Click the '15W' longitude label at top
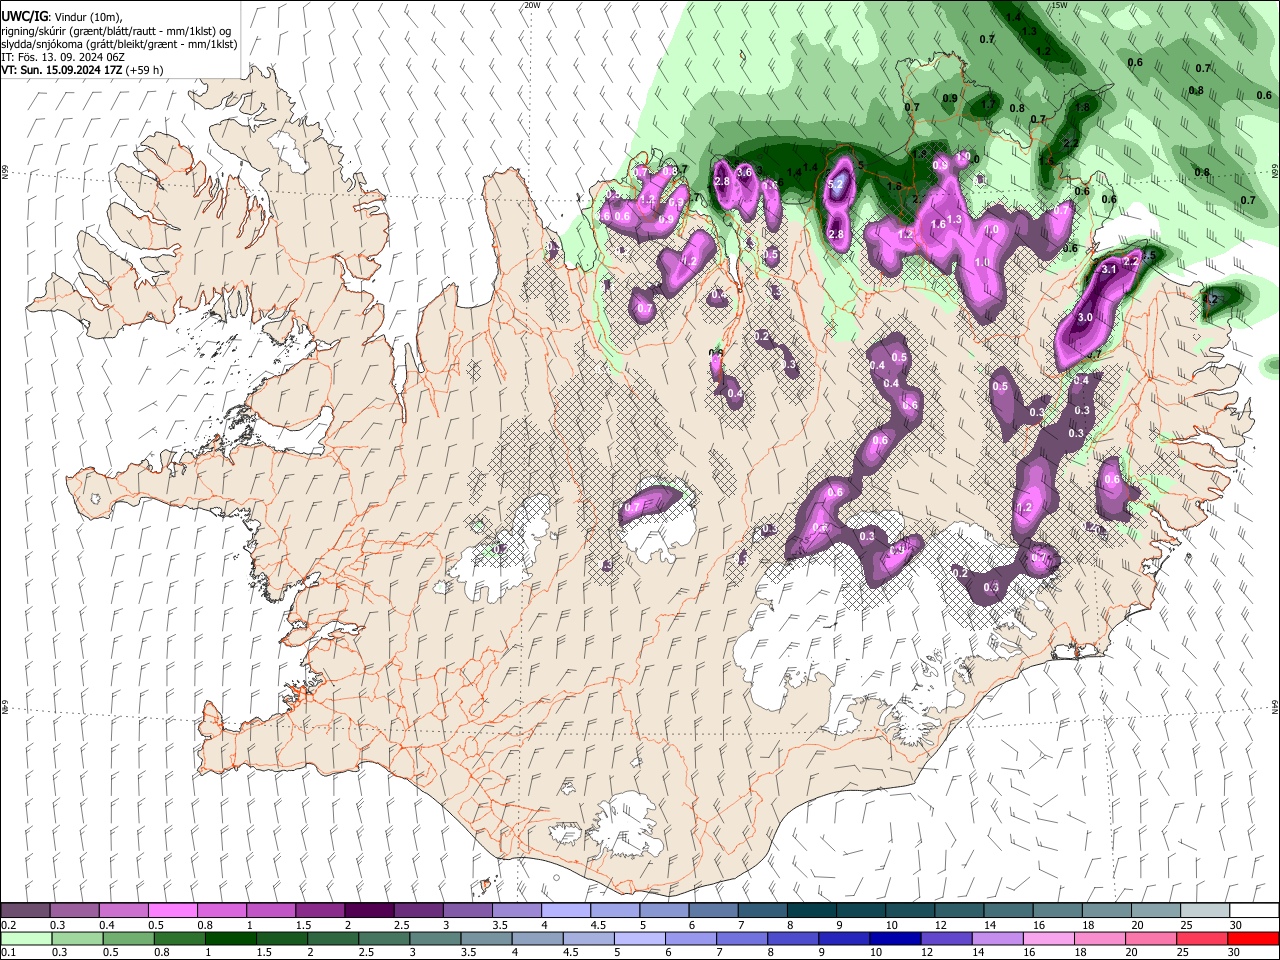The width and height of the screenshot is (1280, 960). tap(1059, 5)
